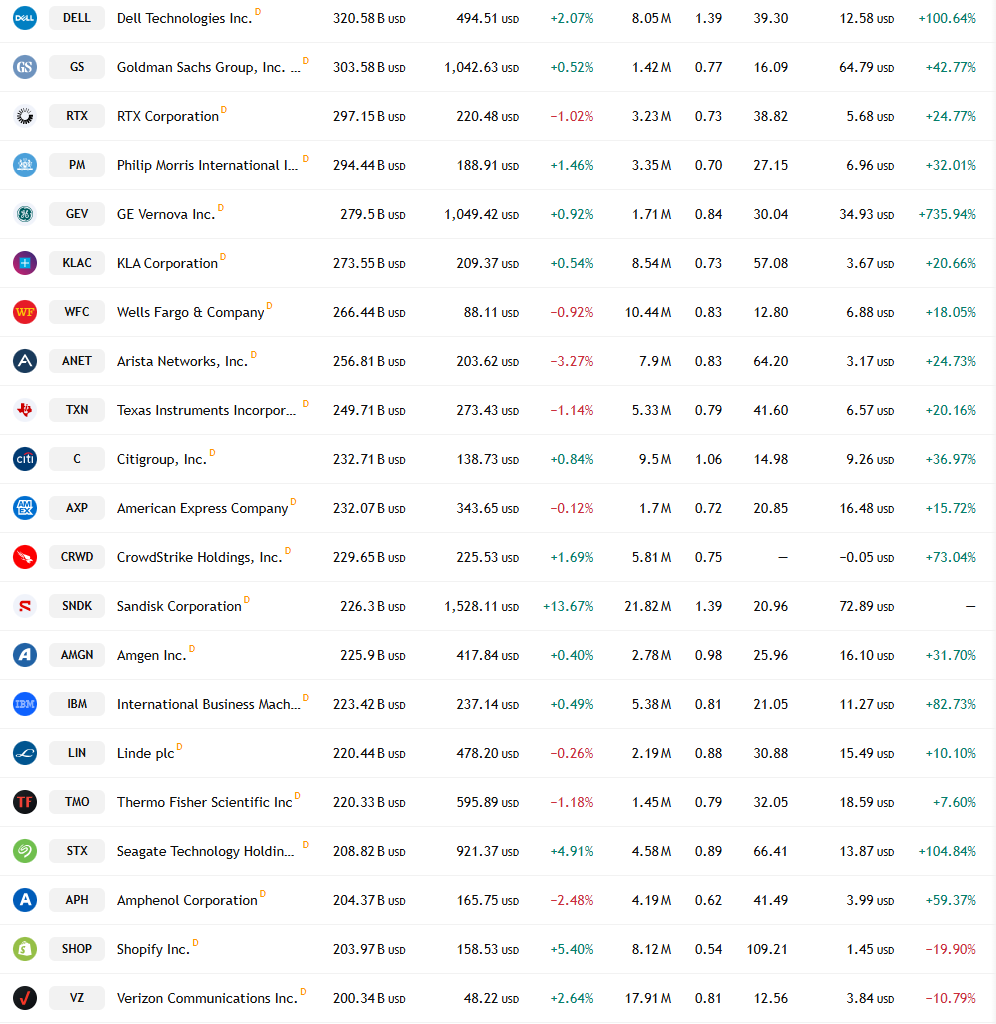The width and height of the screenshot is (996, 1024).
Task: Click the Arista Networks logo icon
Action: tap(25, 361)
